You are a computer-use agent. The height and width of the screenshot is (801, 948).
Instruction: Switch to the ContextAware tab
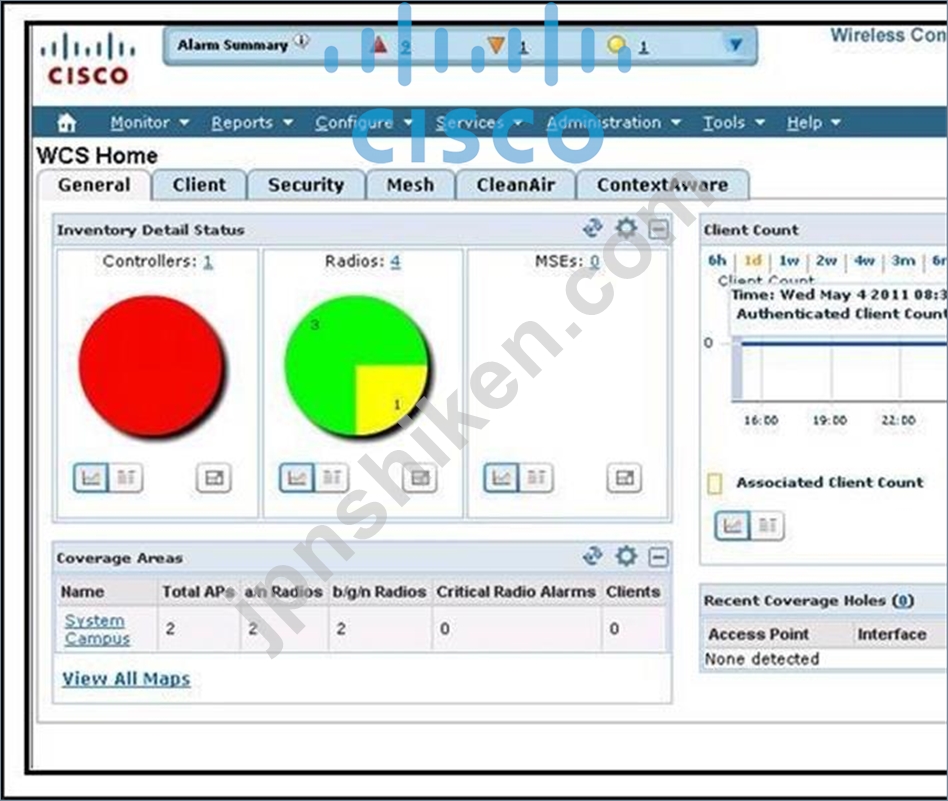[663, 185]
